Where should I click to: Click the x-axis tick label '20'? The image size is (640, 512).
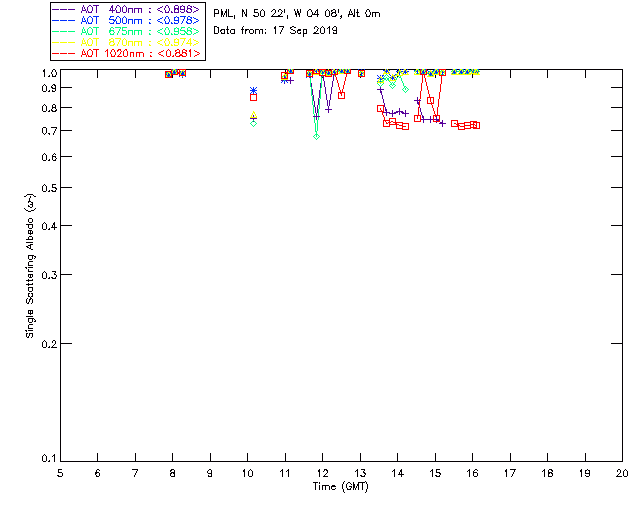pos(622,473)
